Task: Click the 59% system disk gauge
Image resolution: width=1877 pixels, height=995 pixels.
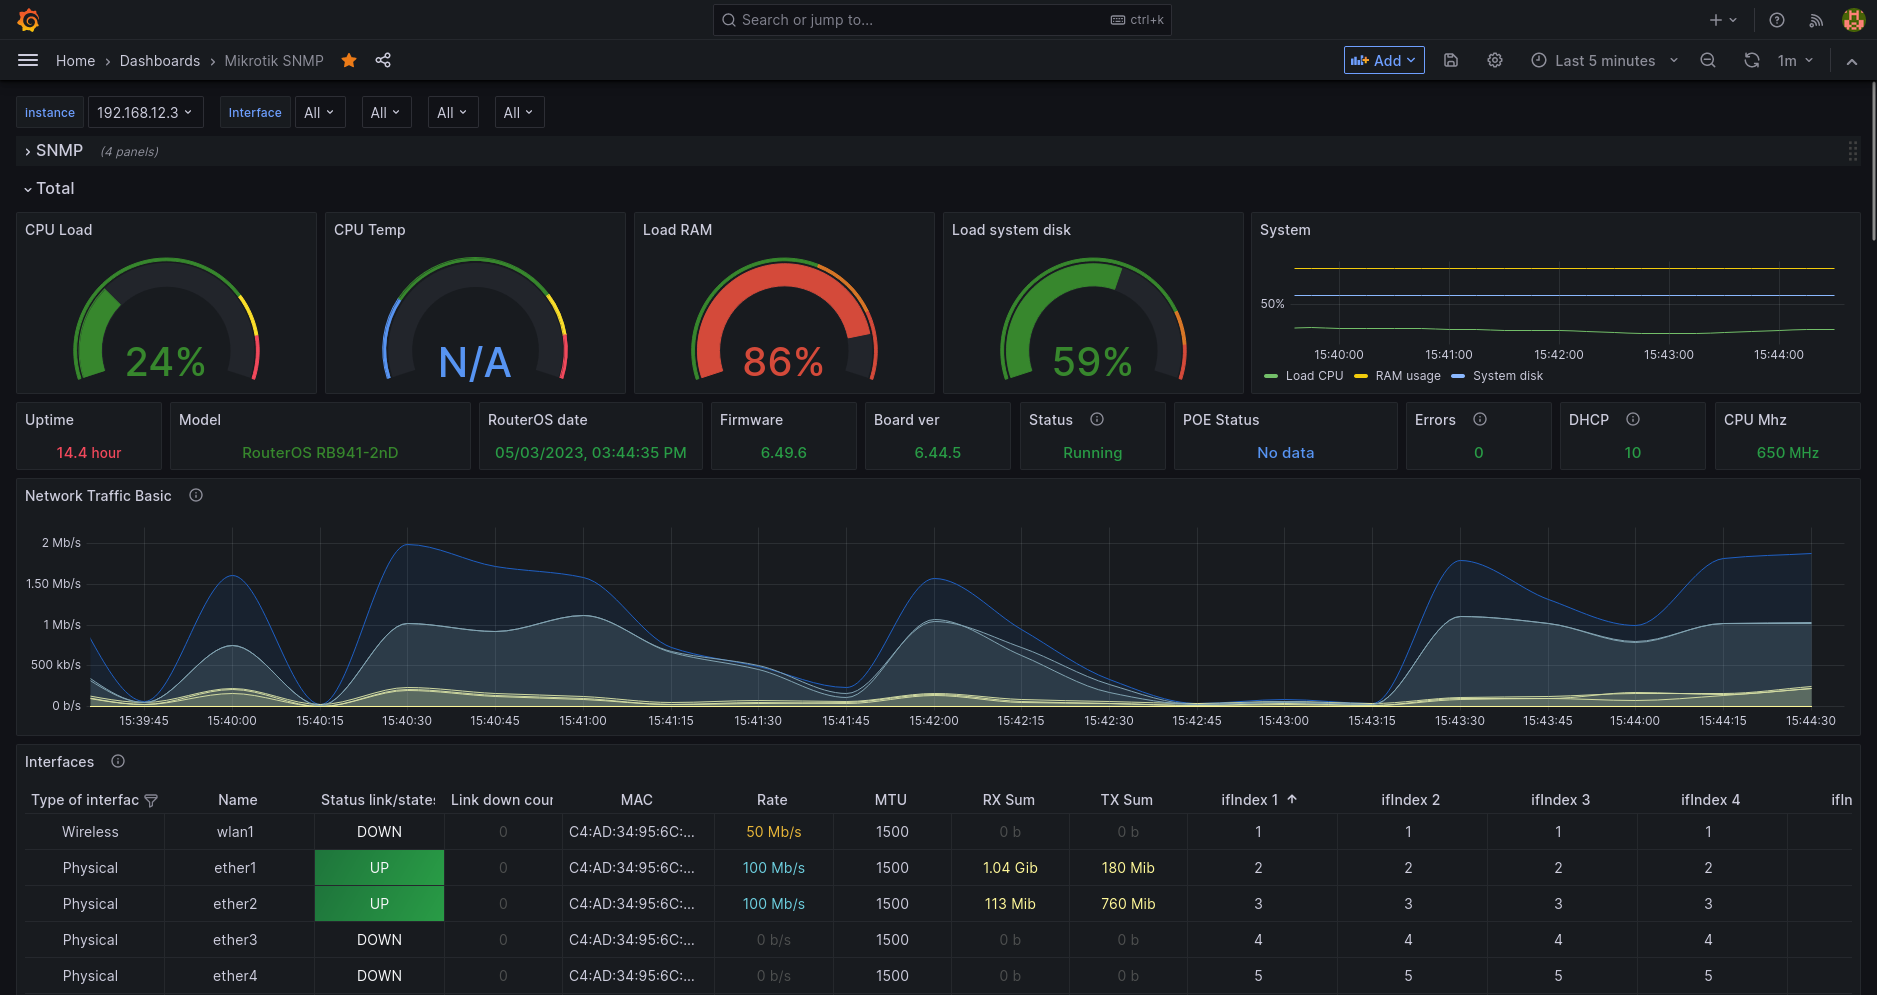Action: (1093, 320)
